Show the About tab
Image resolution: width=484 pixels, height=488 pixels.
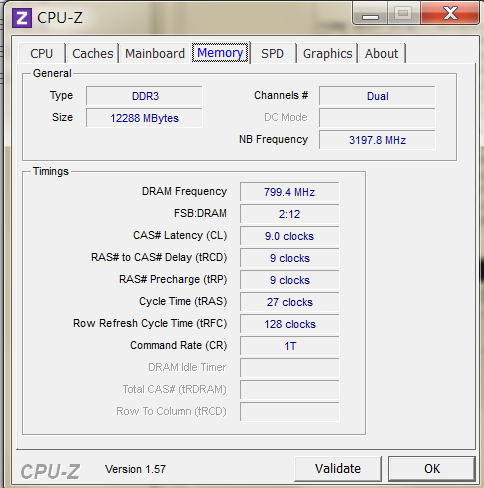click(381, 53)
